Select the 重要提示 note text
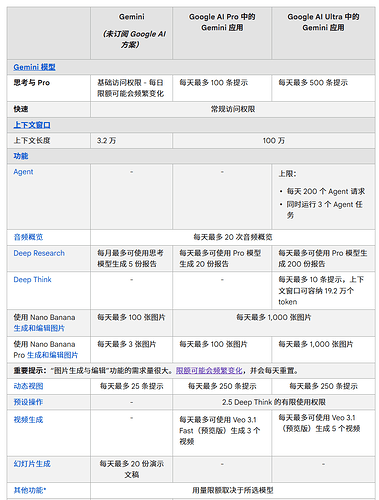This screenshot has width=379, height=500. 156,370
